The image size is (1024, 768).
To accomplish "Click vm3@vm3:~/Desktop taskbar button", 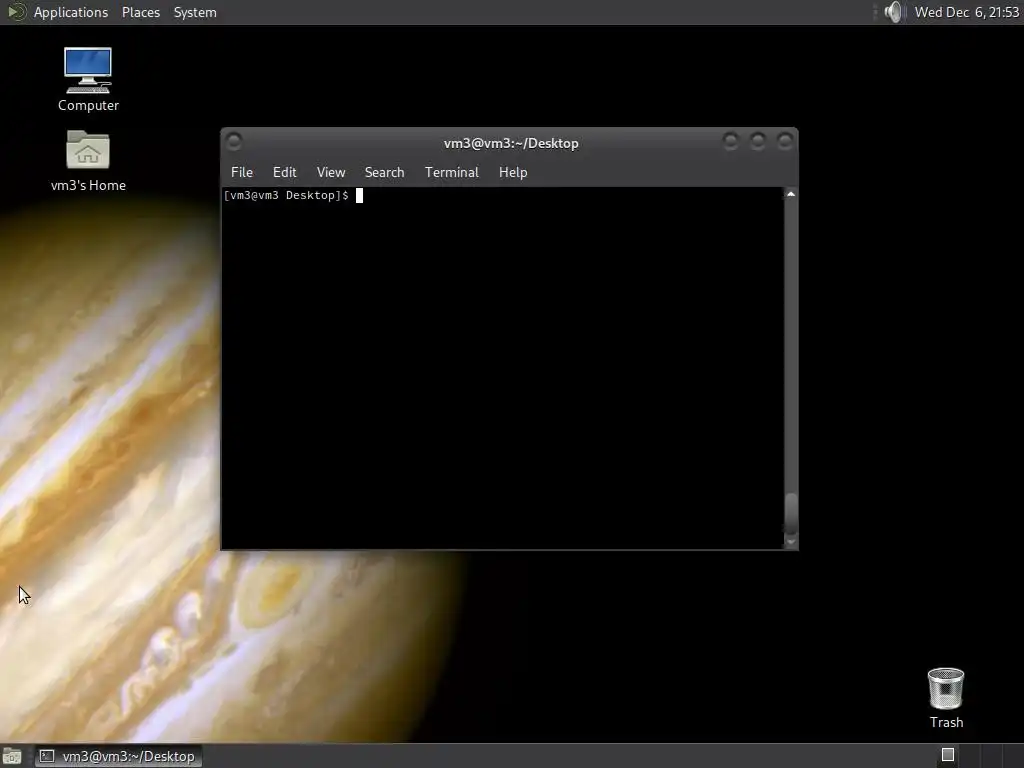I will [118, 756].
